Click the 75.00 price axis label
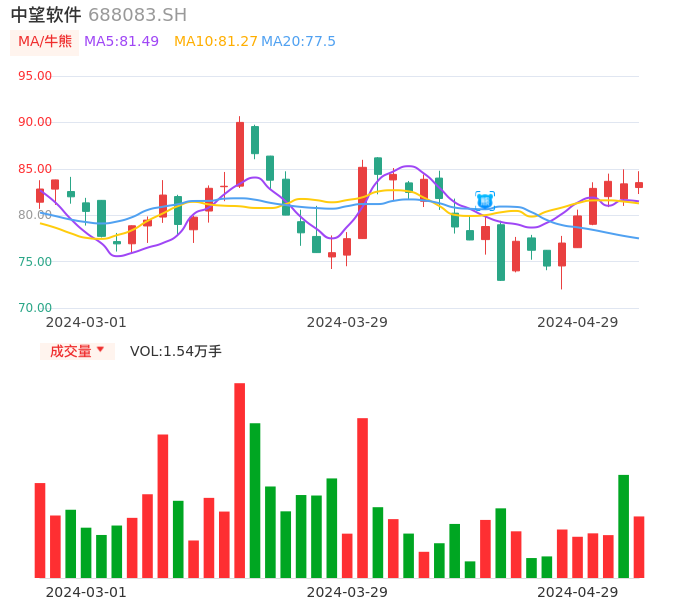 35,262
